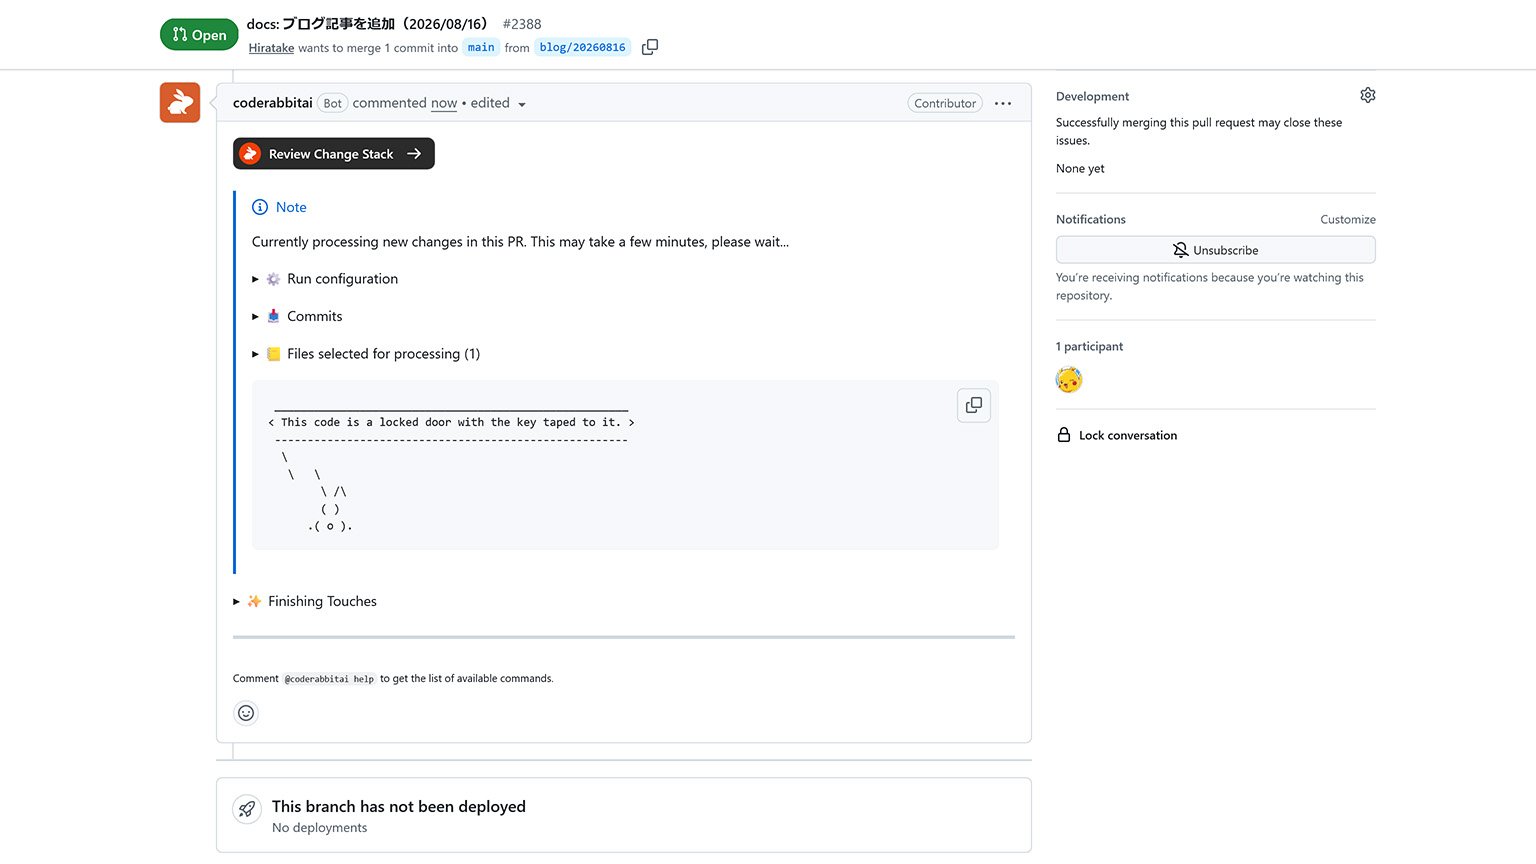Click the @coderabbitai help command text

[x=329, y=679]
